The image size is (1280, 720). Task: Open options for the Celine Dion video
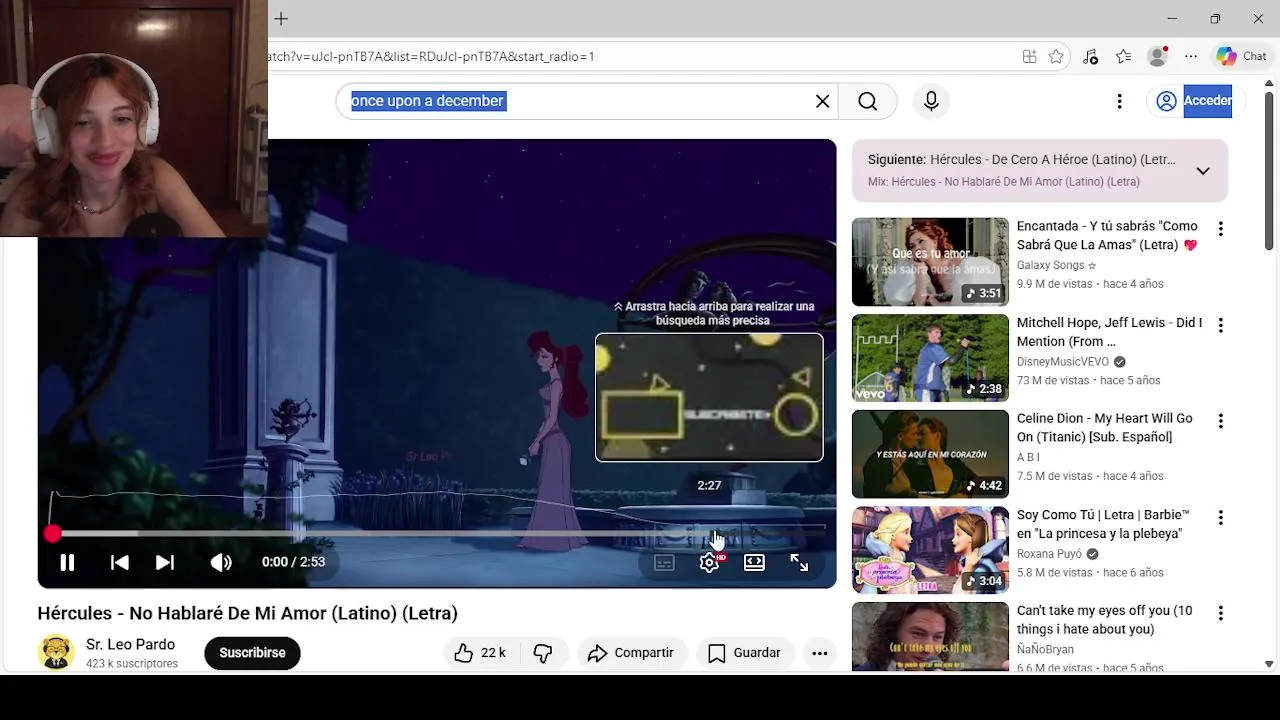[1220, 421]
